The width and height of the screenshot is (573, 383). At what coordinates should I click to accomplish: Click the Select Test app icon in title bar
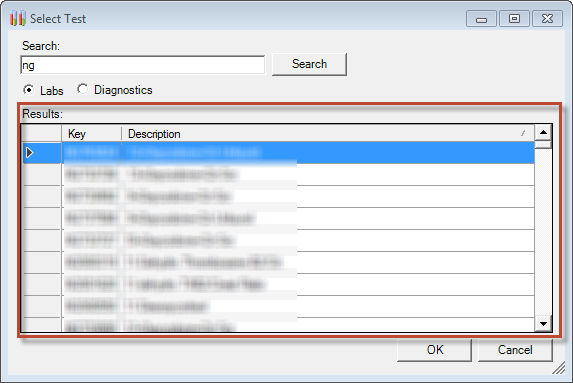(18, 18)
